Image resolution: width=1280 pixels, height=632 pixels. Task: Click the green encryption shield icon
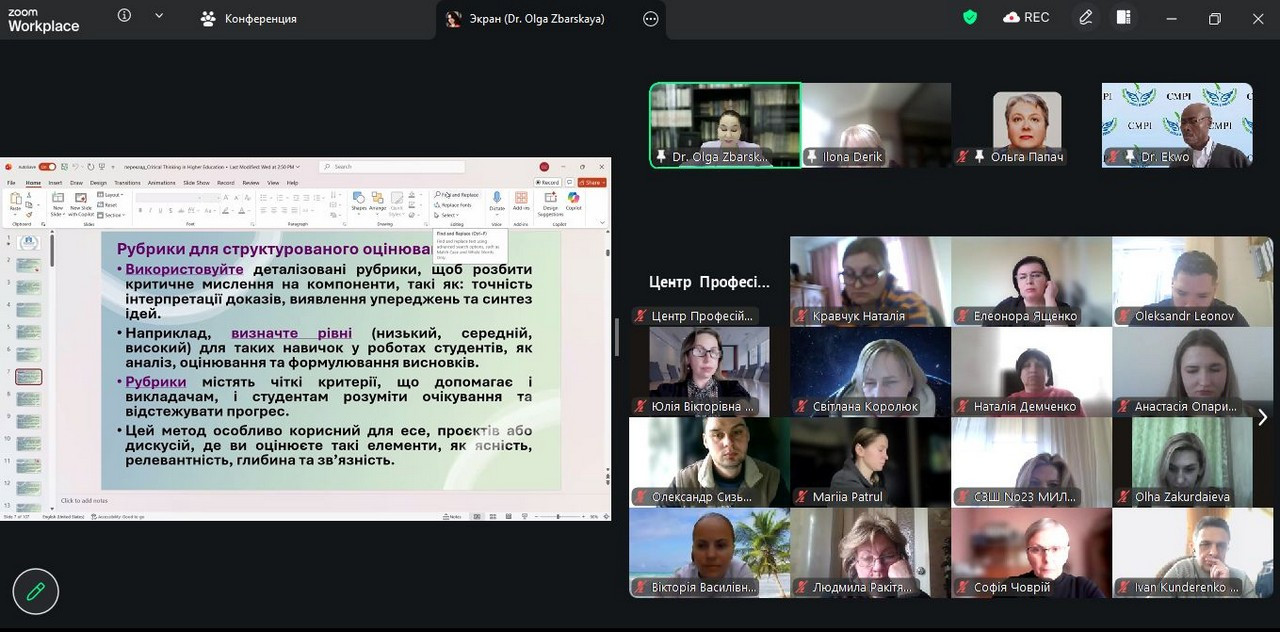tap(970, 17)
